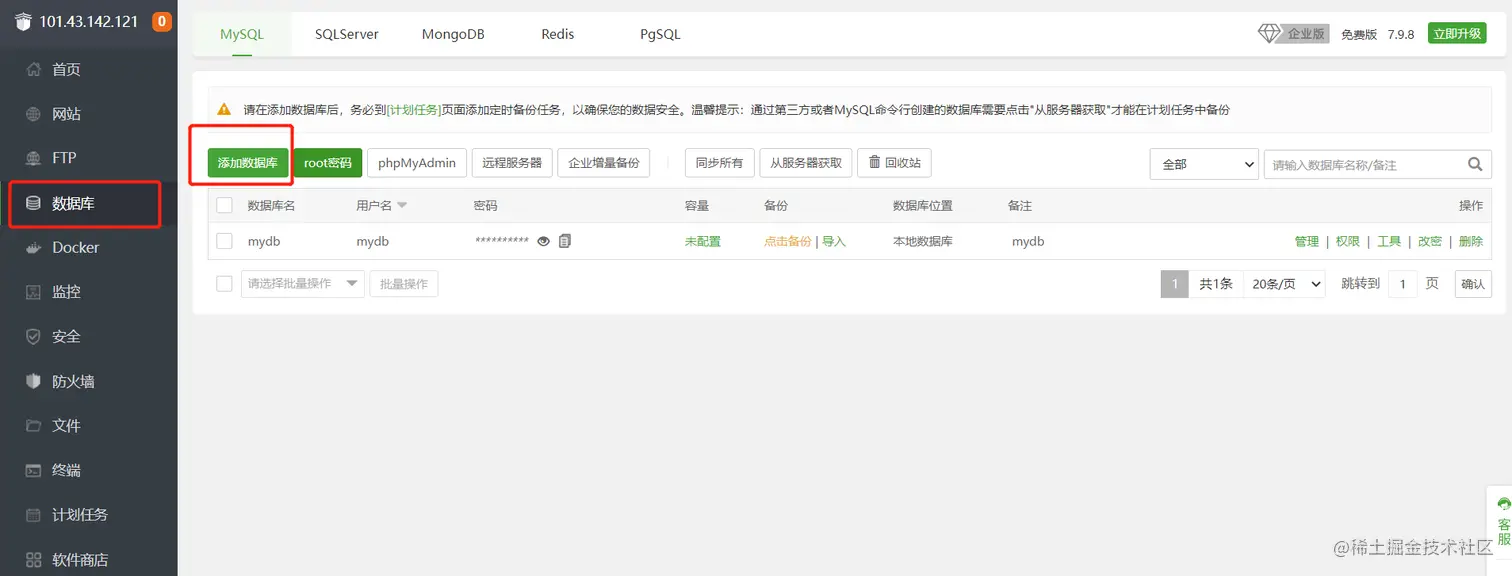Open the 回收站 recycle bin

pos(894,163)
